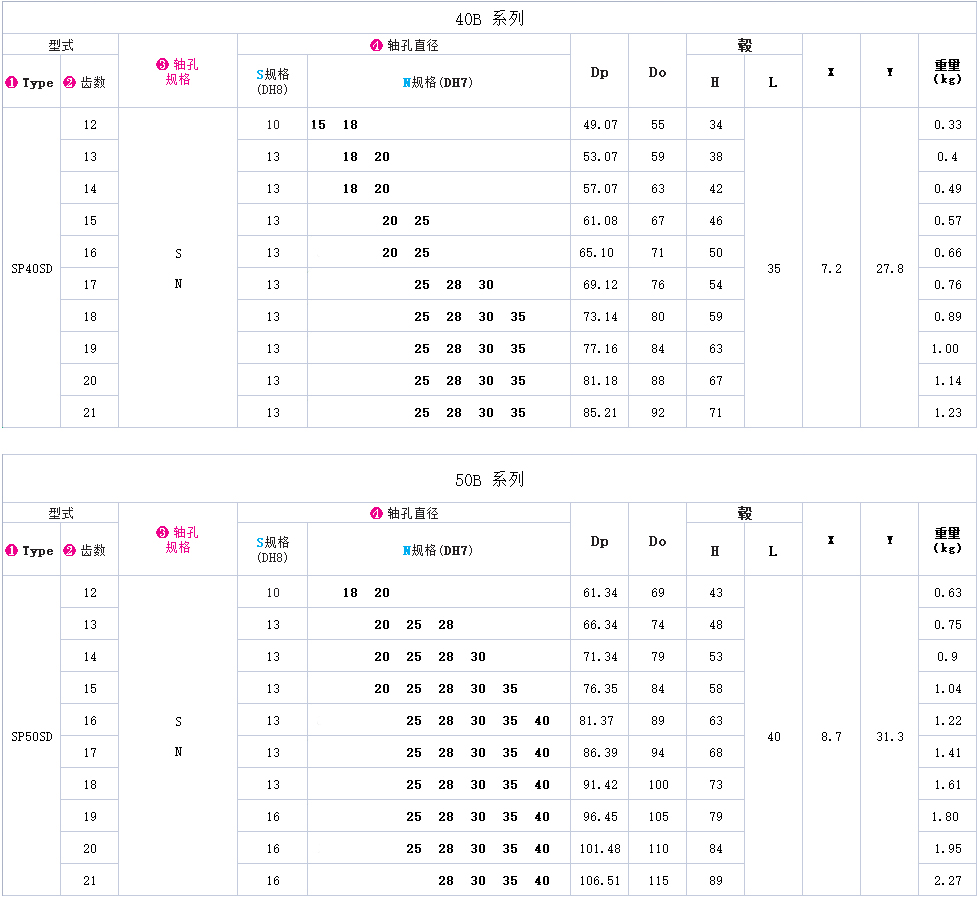Click the SP40SD type cell
Viewport: 980px width, 909px height.
[x=32, y=269]
